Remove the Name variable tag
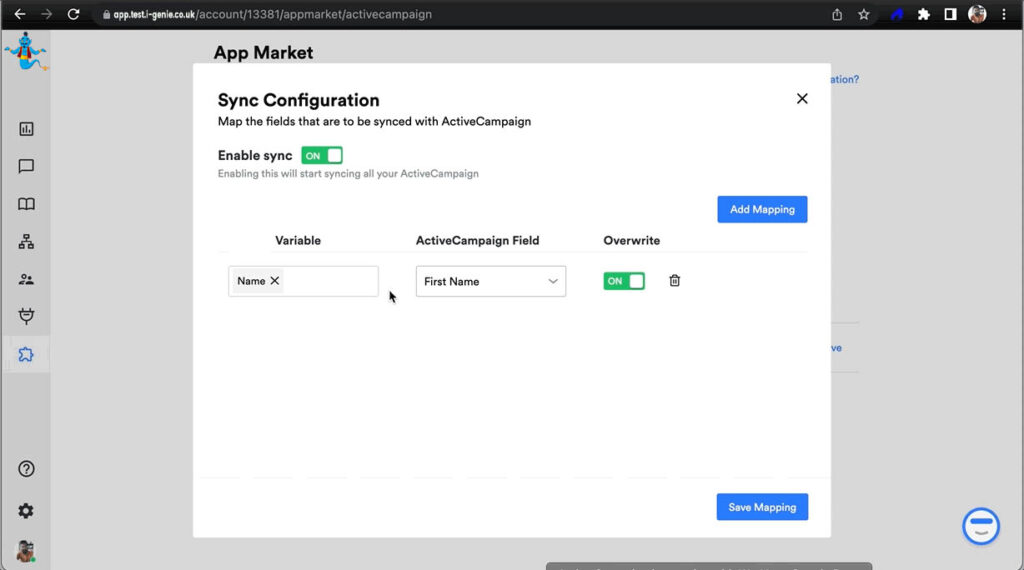The width and height of the screenshot is (1024, 570). pyautogui.click(x=275, y=281)
